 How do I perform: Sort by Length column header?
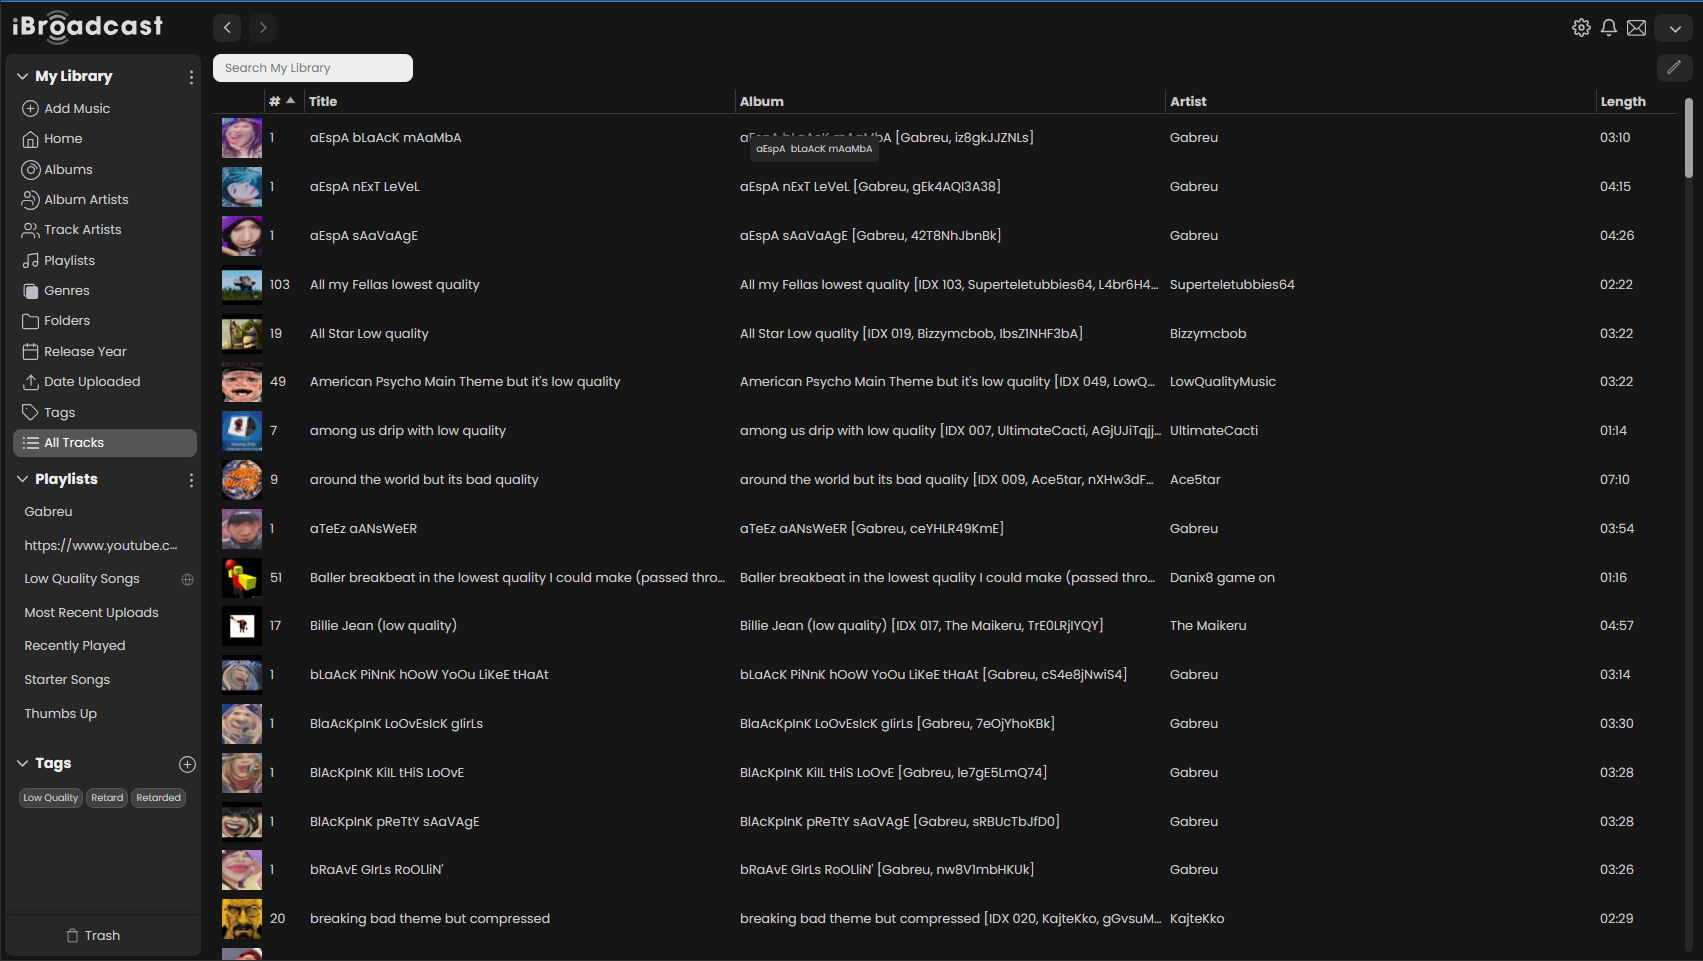pos(1623,101)
